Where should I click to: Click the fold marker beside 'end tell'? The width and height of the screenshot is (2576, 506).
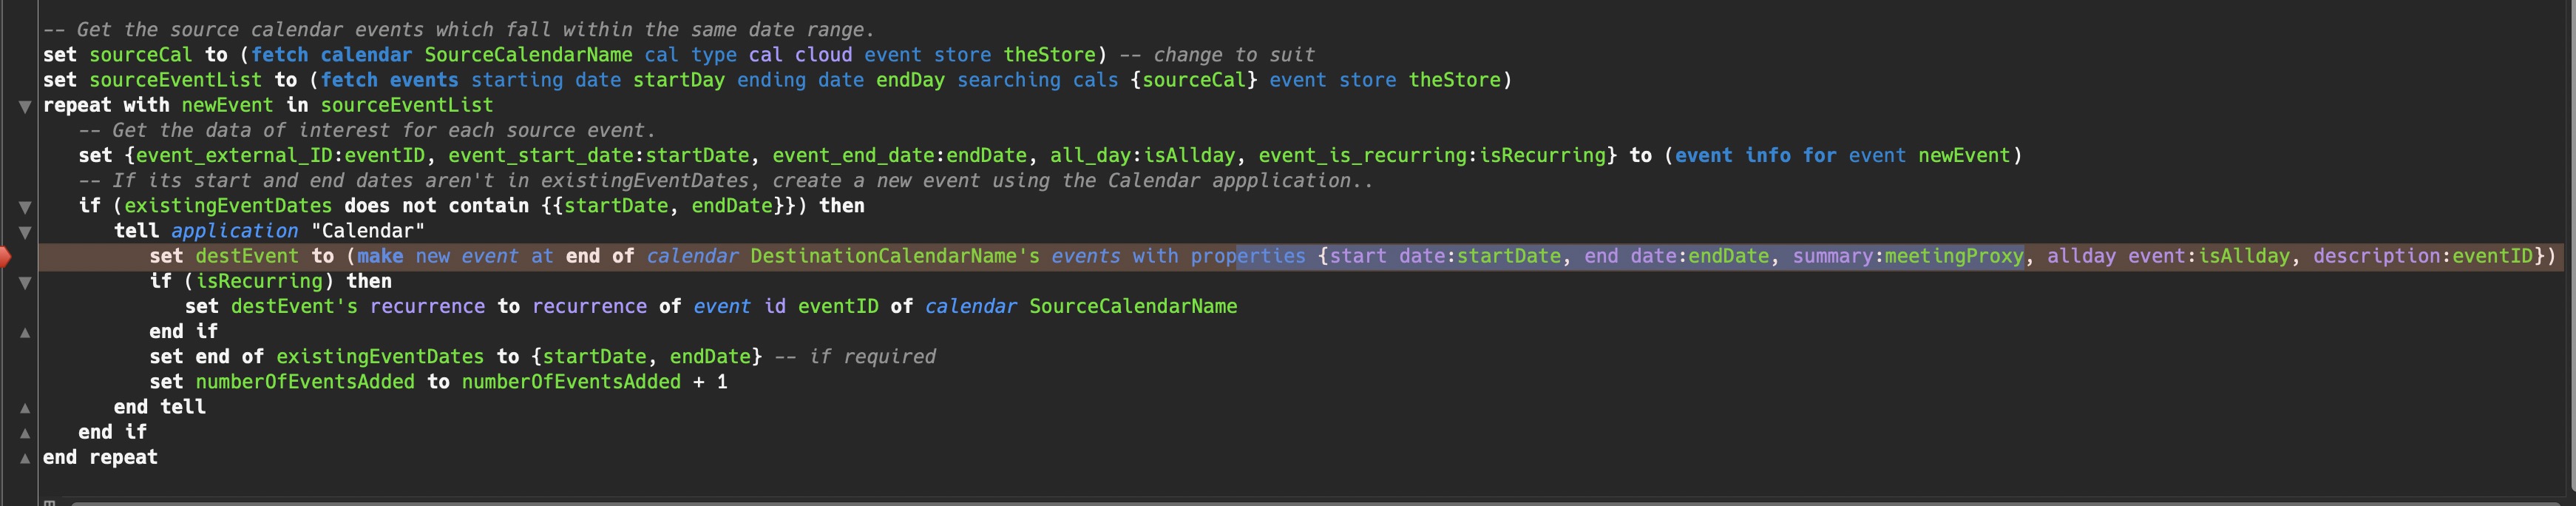[x=24, y=408]
